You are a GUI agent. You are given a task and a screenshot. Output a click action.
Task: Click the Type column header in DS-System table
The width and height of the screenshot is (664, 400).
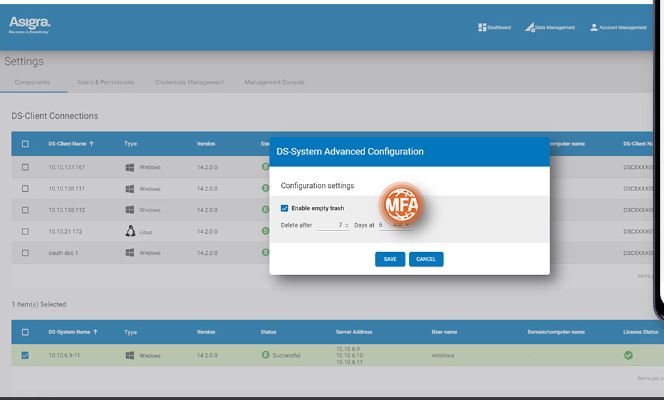pos(131,332)
